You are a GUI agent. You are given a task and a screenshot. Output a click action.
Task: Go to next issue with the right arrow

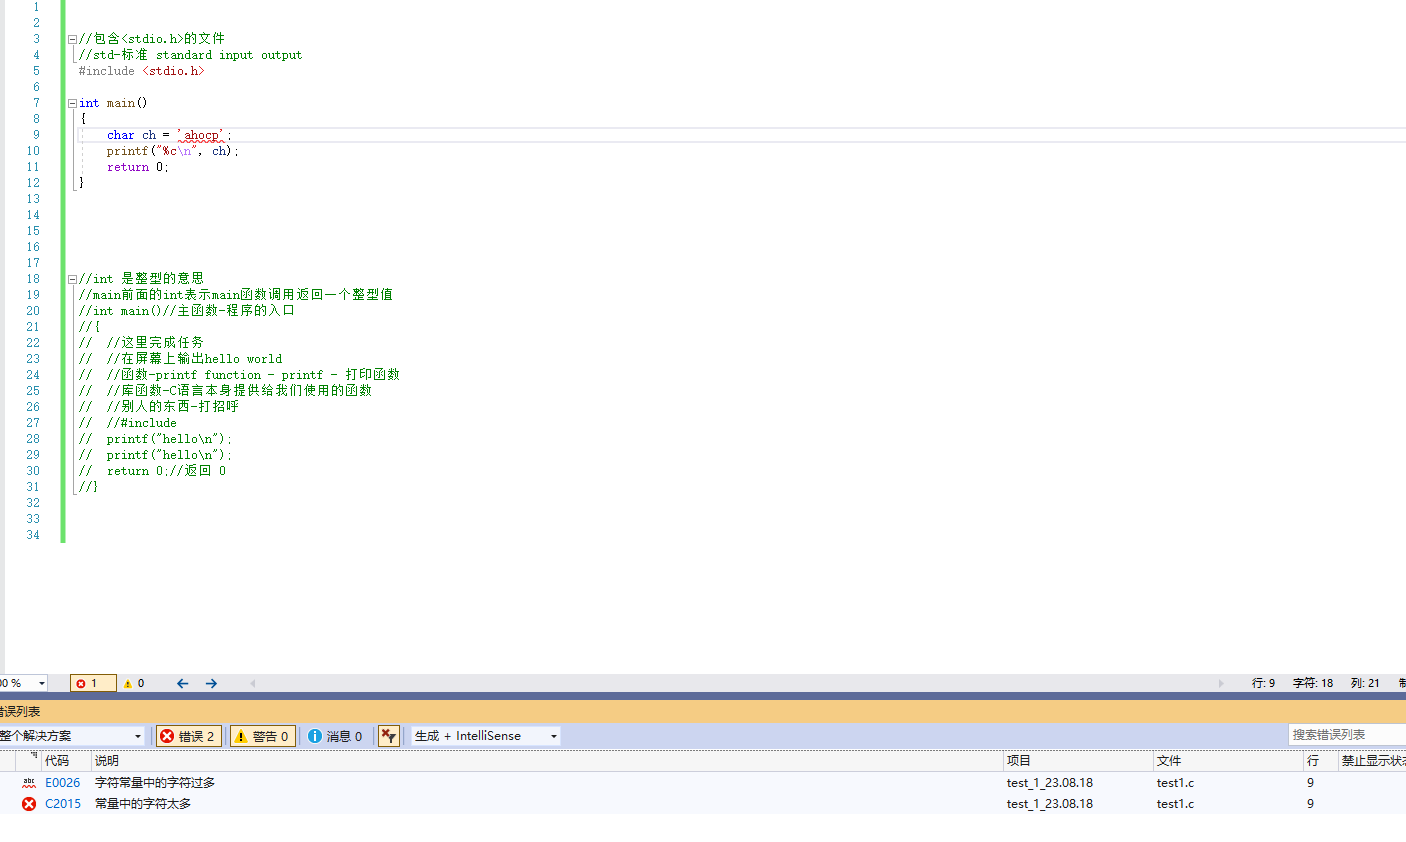pos(211,683)
